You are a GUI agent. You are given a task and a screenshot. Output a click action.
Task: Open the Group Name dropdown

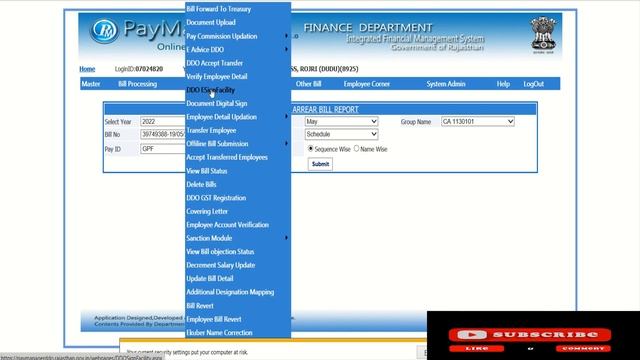(x=478, y=122)
